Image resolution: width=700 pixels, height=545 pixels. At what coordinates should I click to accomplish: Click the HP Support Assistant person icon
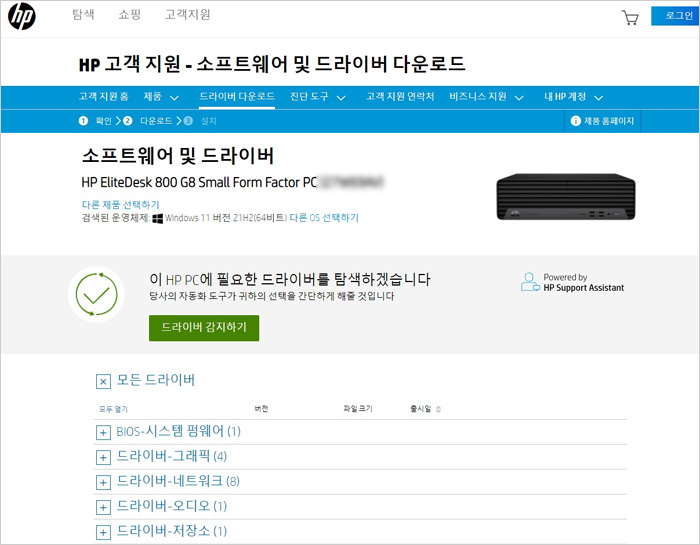click(530, 282)
